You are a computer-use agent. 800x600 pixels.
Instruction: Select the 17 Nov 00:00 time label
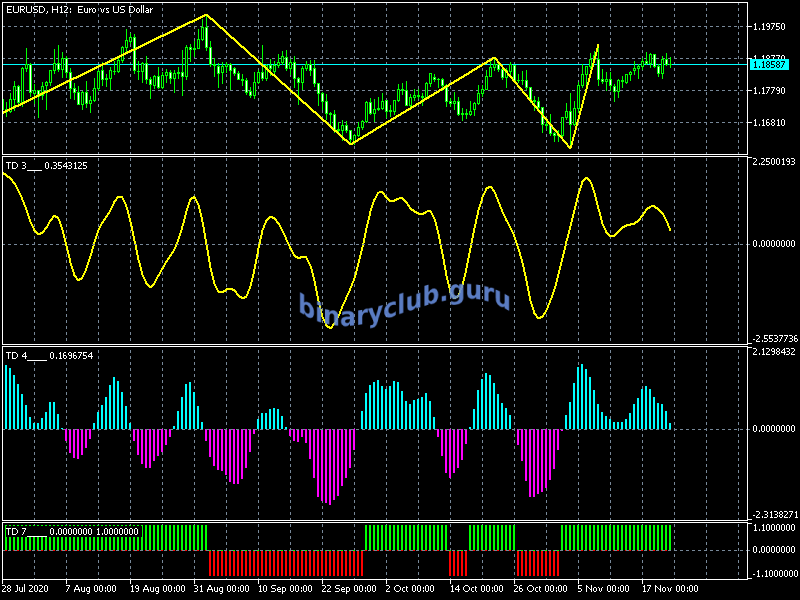point(670,589)
